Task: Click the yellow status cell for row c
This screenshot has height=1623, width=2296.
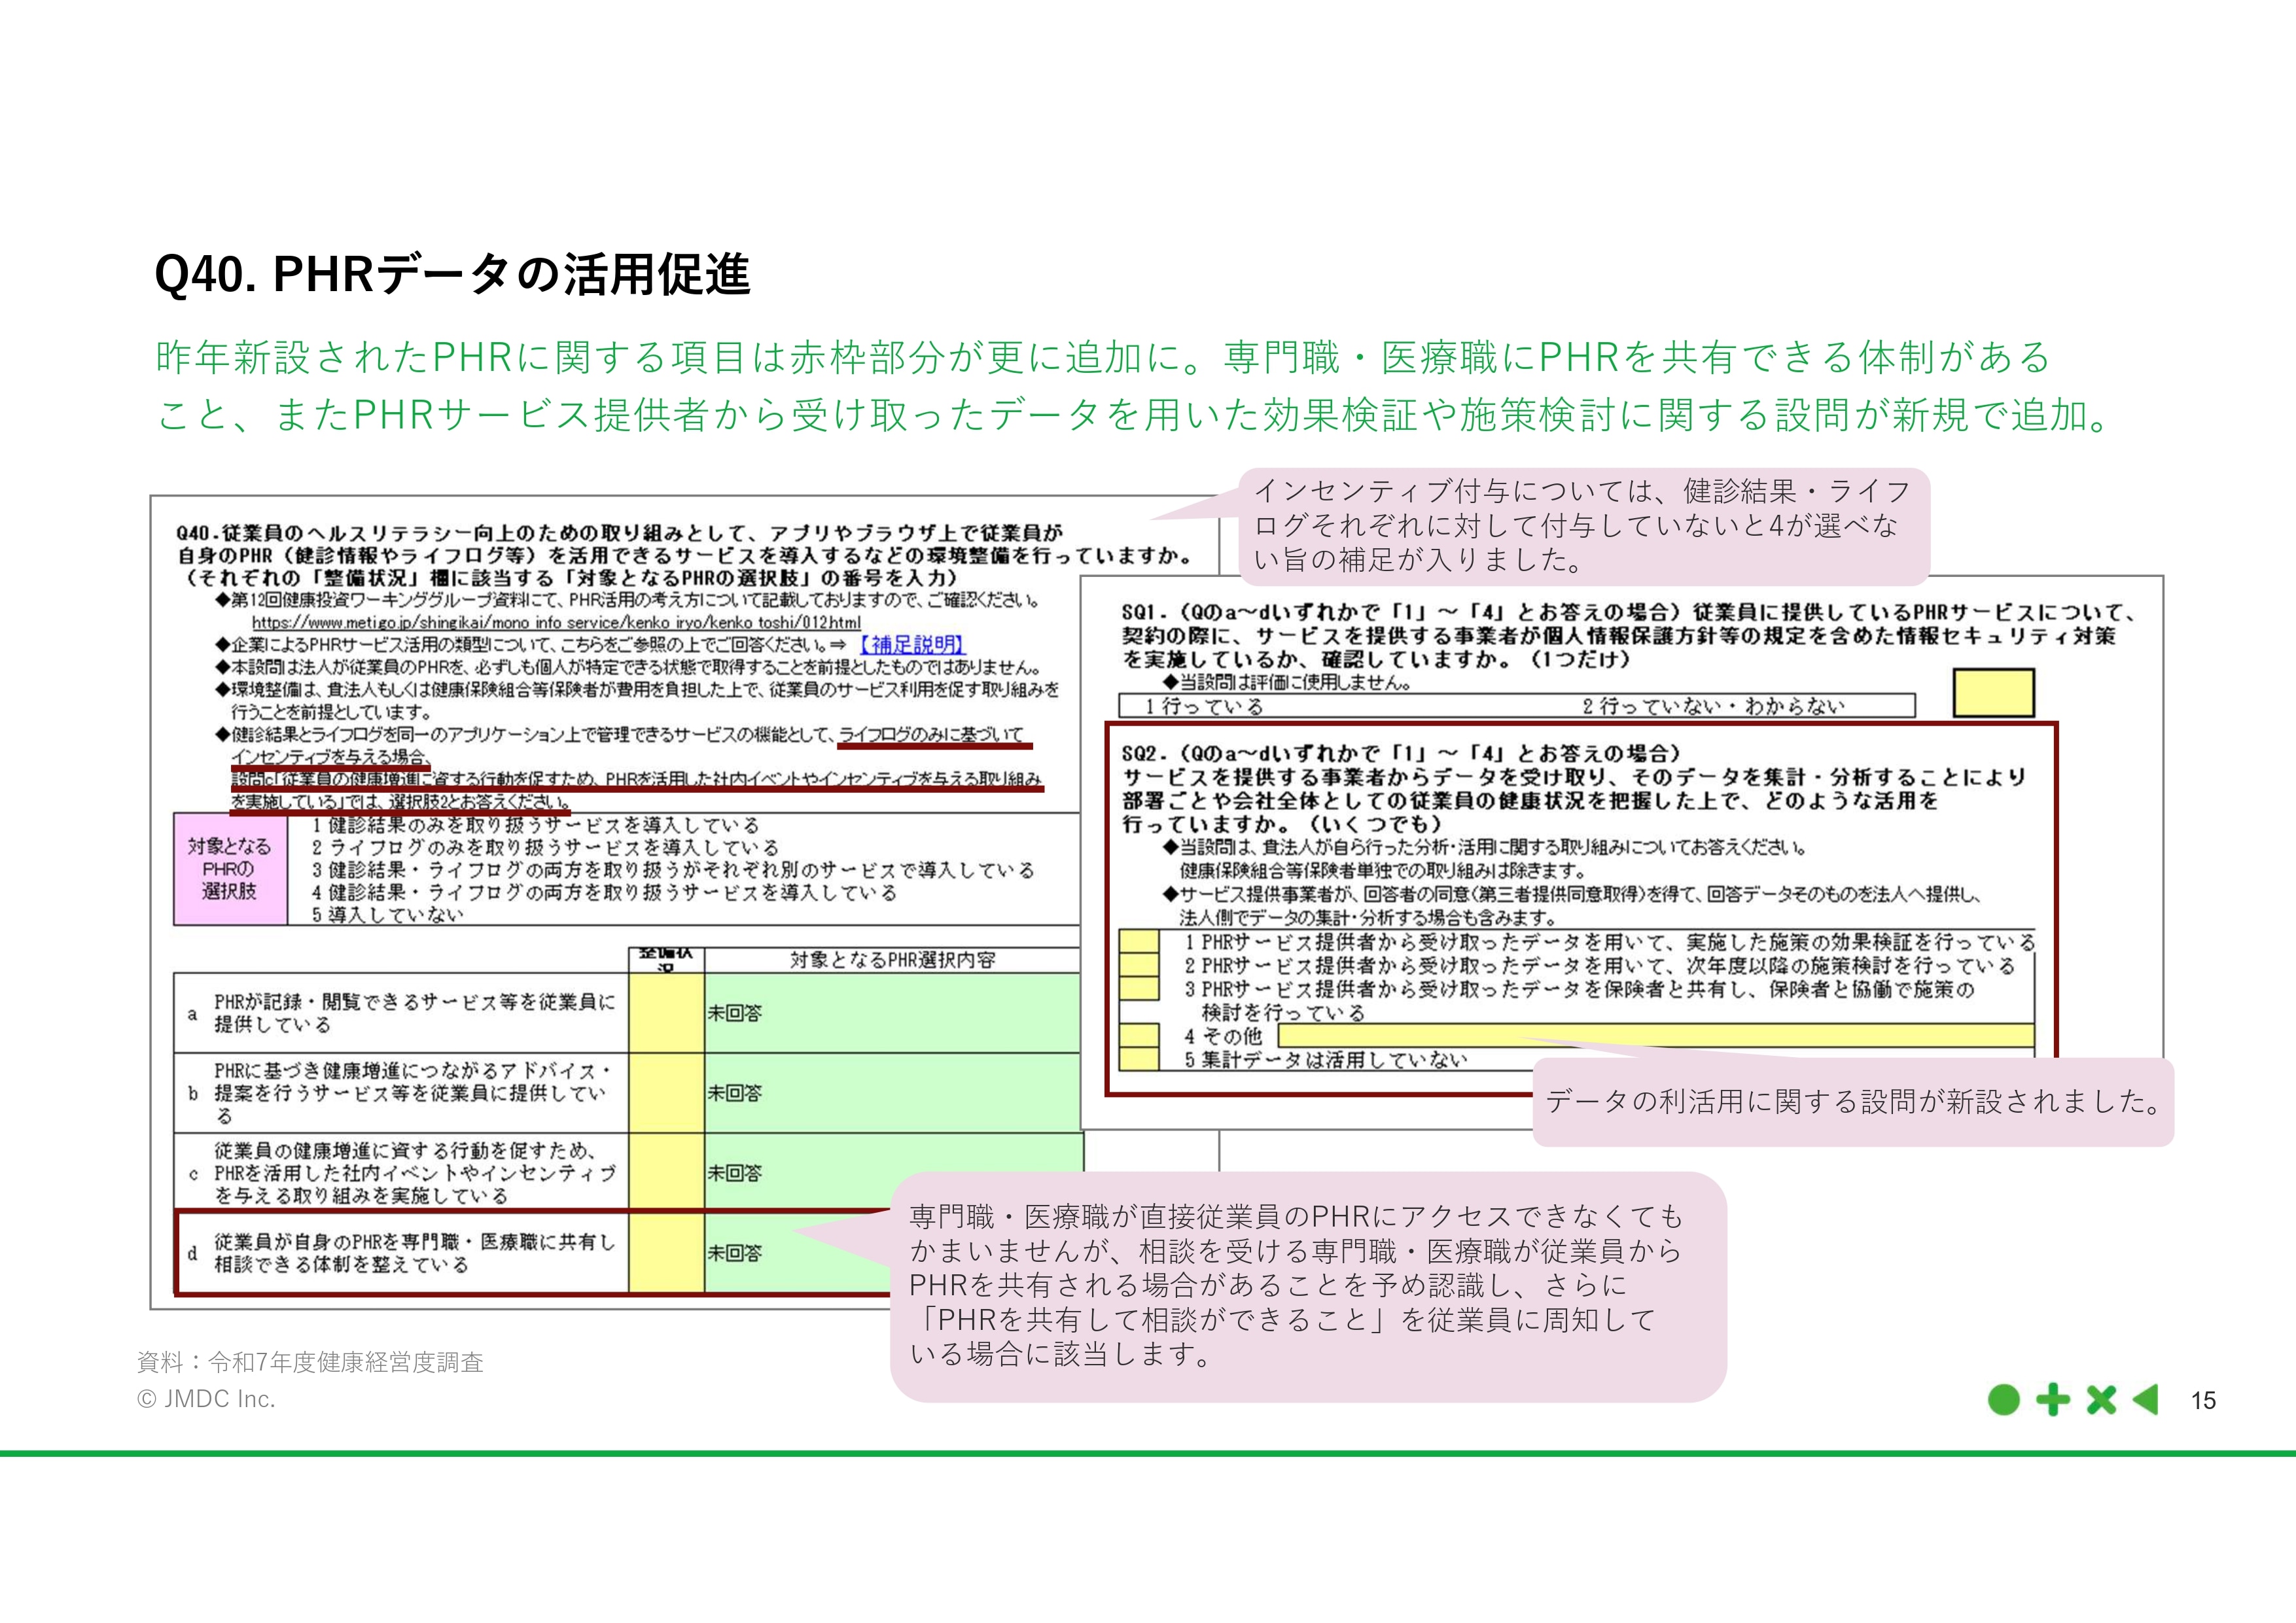Action: point(666,1172)
